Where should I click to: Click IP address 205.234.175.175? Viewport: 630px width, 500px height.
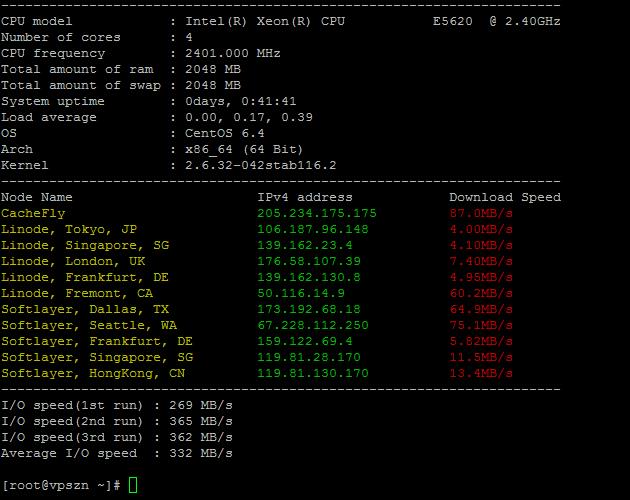click(x=317, y=213)
